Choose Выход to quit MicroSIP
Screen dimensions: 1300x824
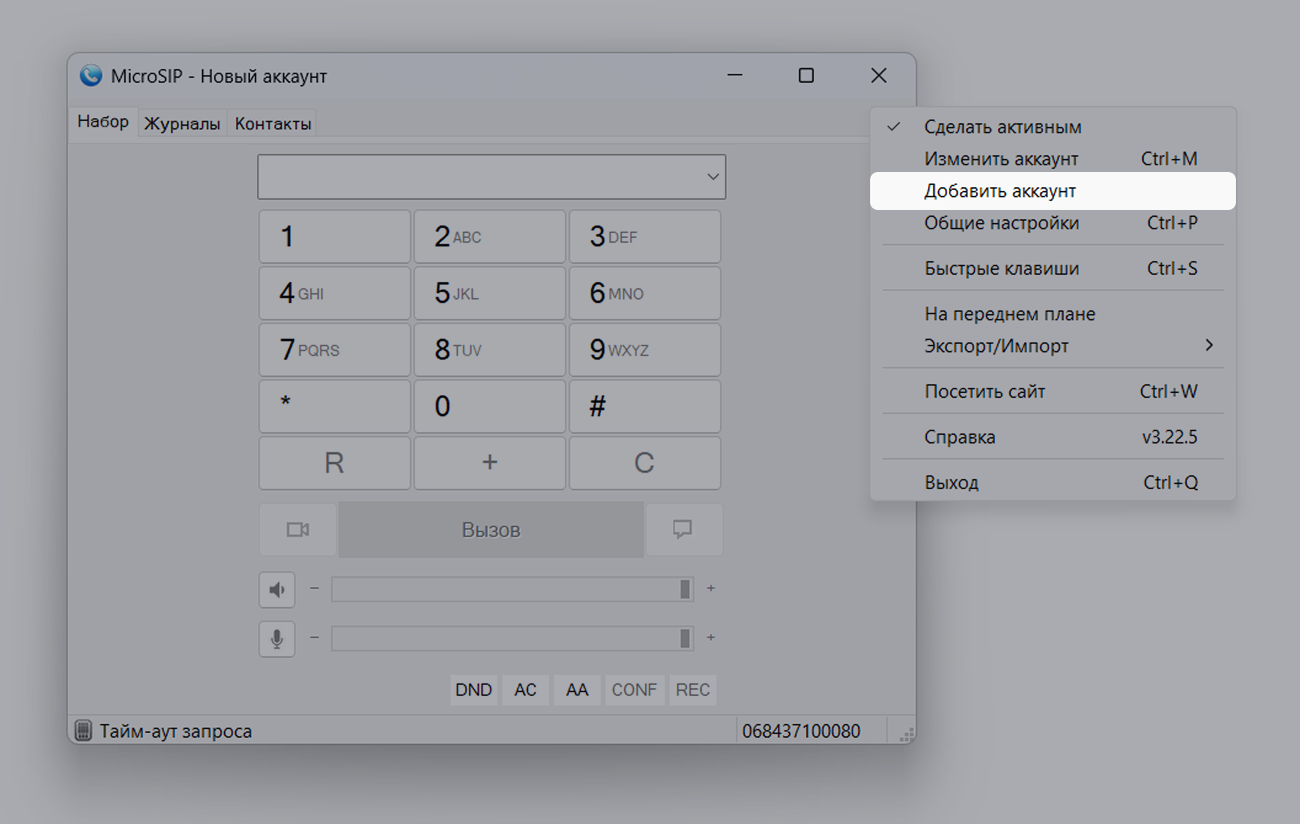click(1053, 483)
